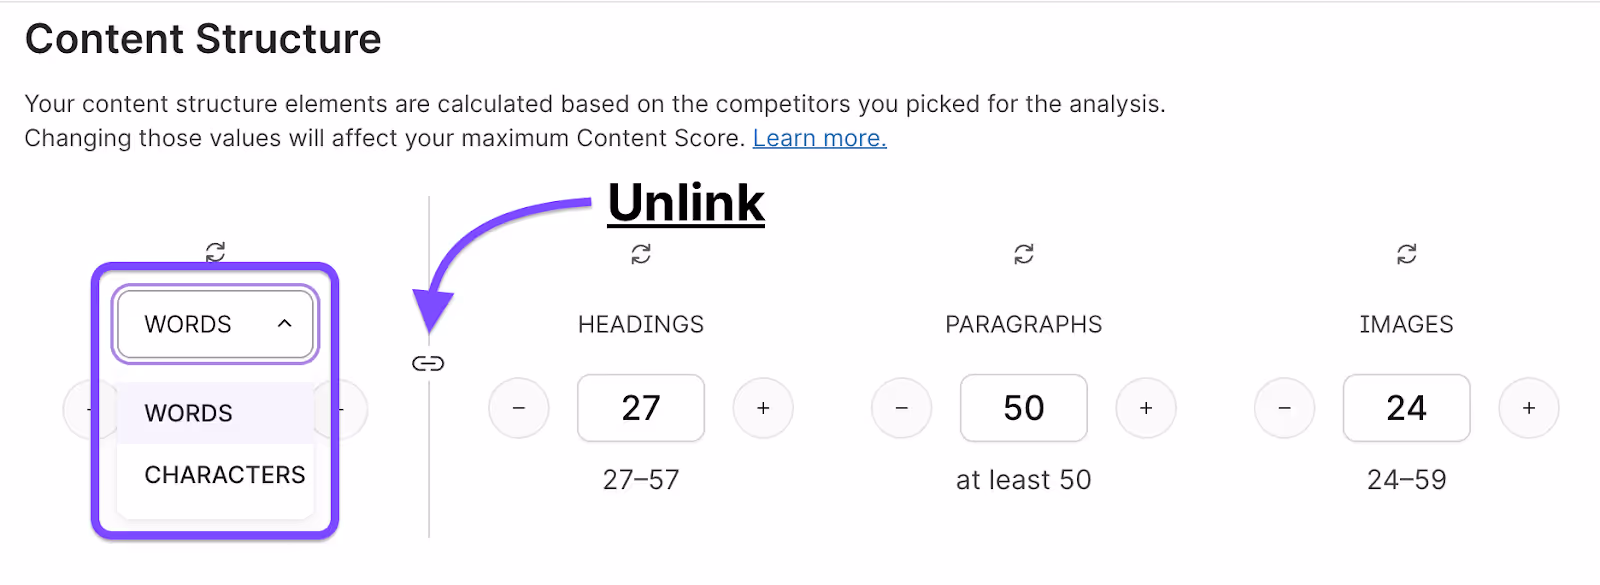
Task: Collapse the WORDS dropdown selector
Action: tap(215, 324)
